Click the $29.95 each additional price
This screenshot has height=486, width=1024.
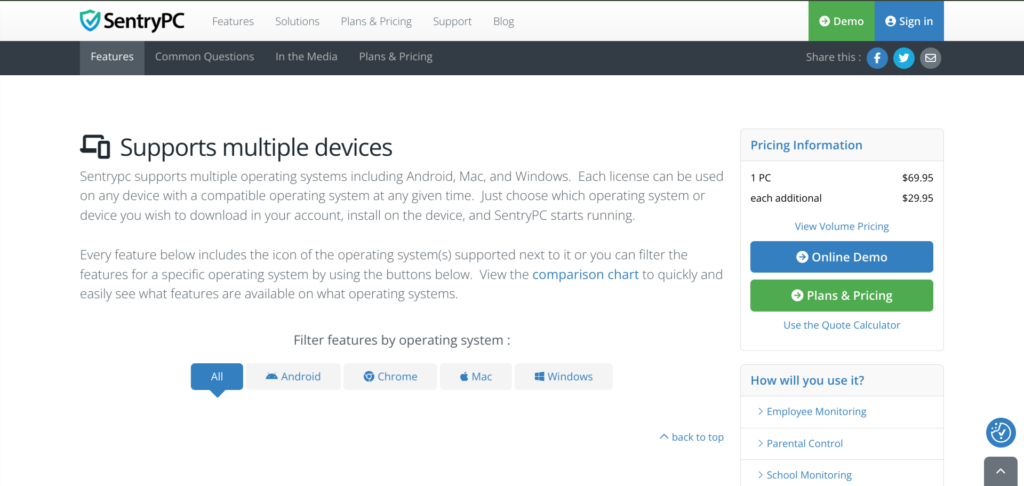click(918, 198)
